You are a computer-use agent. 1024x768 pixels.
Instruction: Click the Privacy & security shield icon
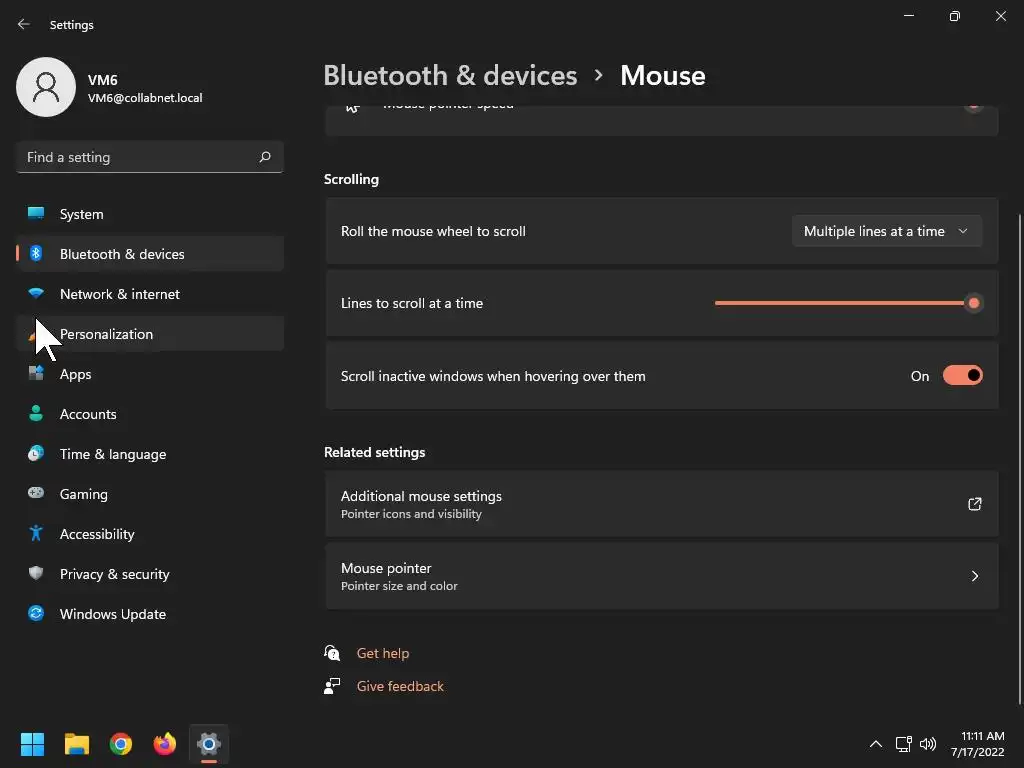36,574
